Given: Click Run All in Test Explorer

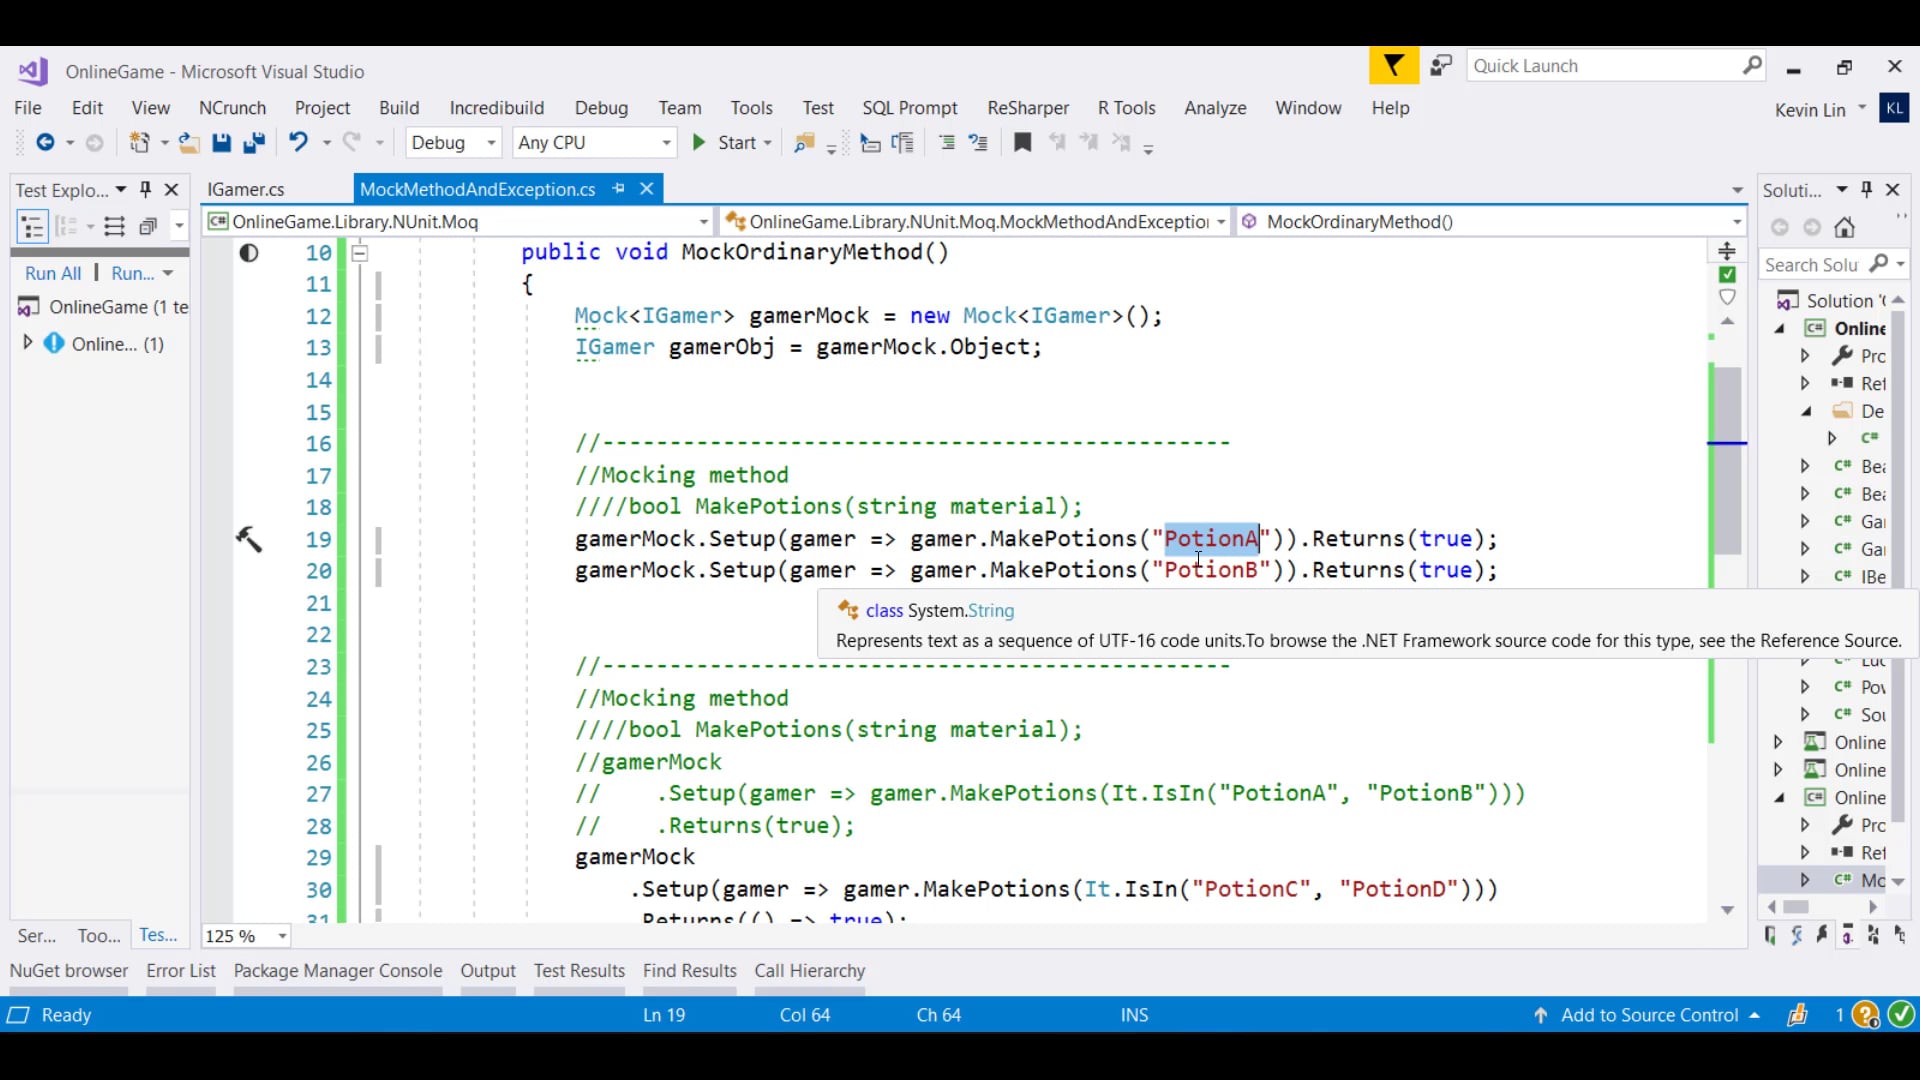Looking at the screenshot, I should point(53,273).
